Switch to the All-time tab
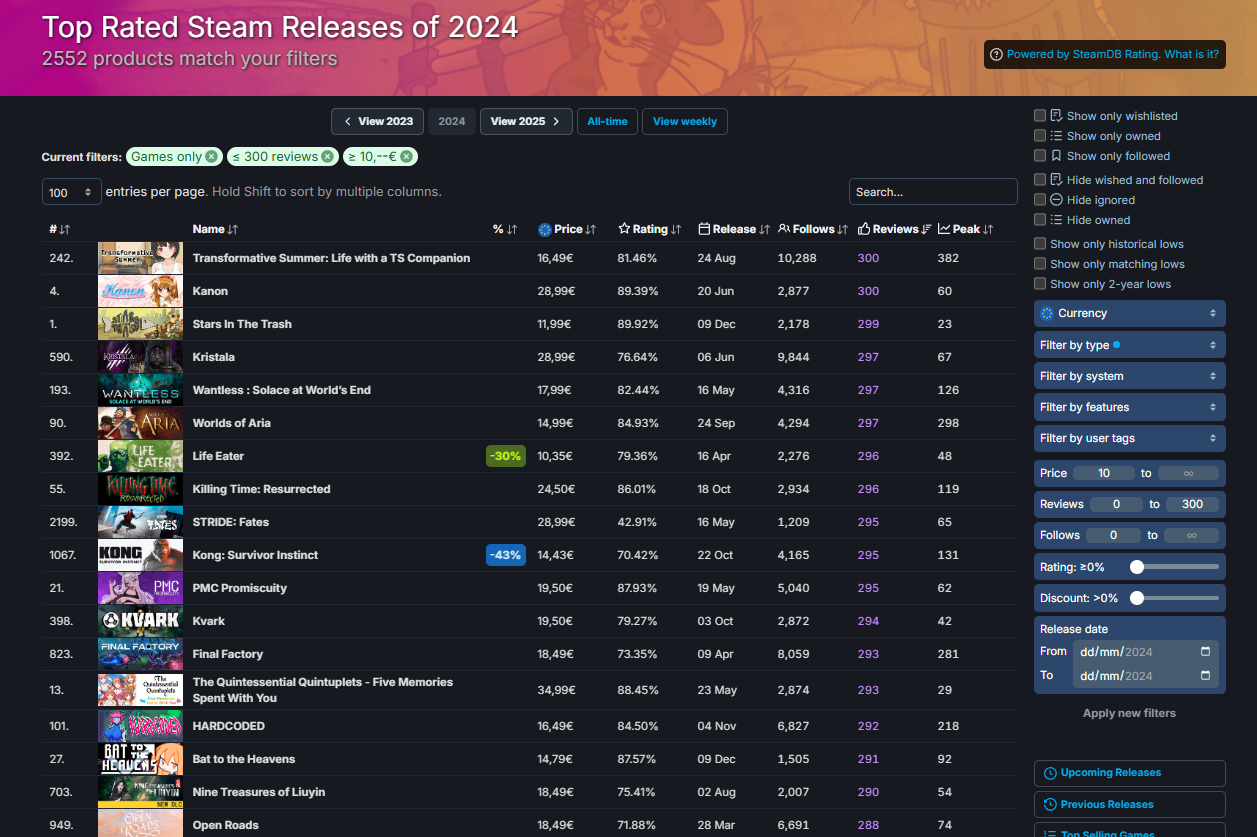1257x837 pixels. [607, 121]
